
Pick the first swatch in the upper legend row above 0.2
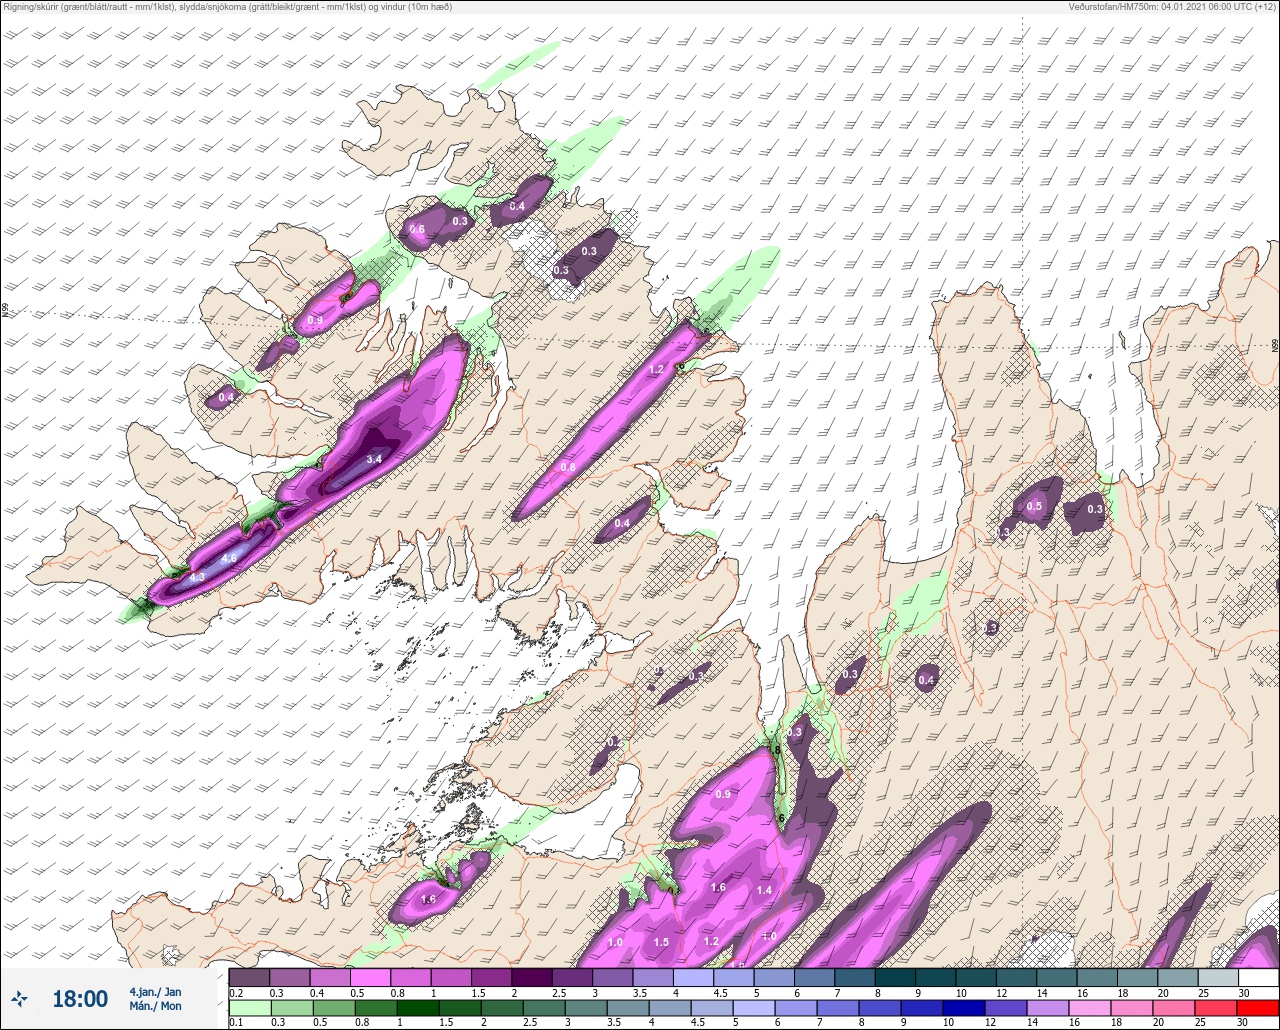pos(249,977)
